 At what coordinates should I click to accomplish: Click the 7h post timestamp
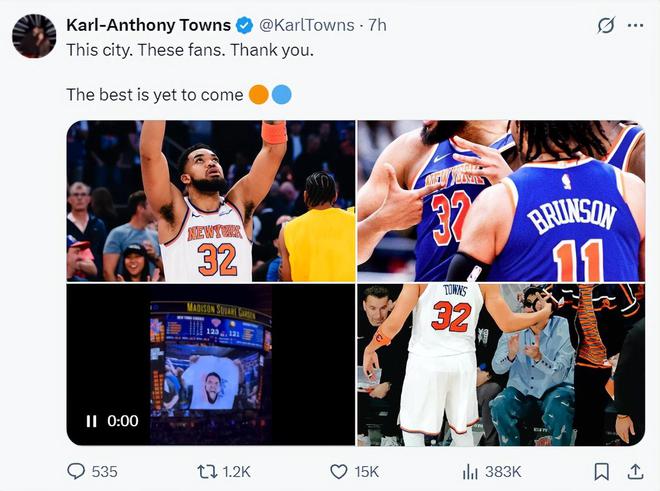pos(377,25)
